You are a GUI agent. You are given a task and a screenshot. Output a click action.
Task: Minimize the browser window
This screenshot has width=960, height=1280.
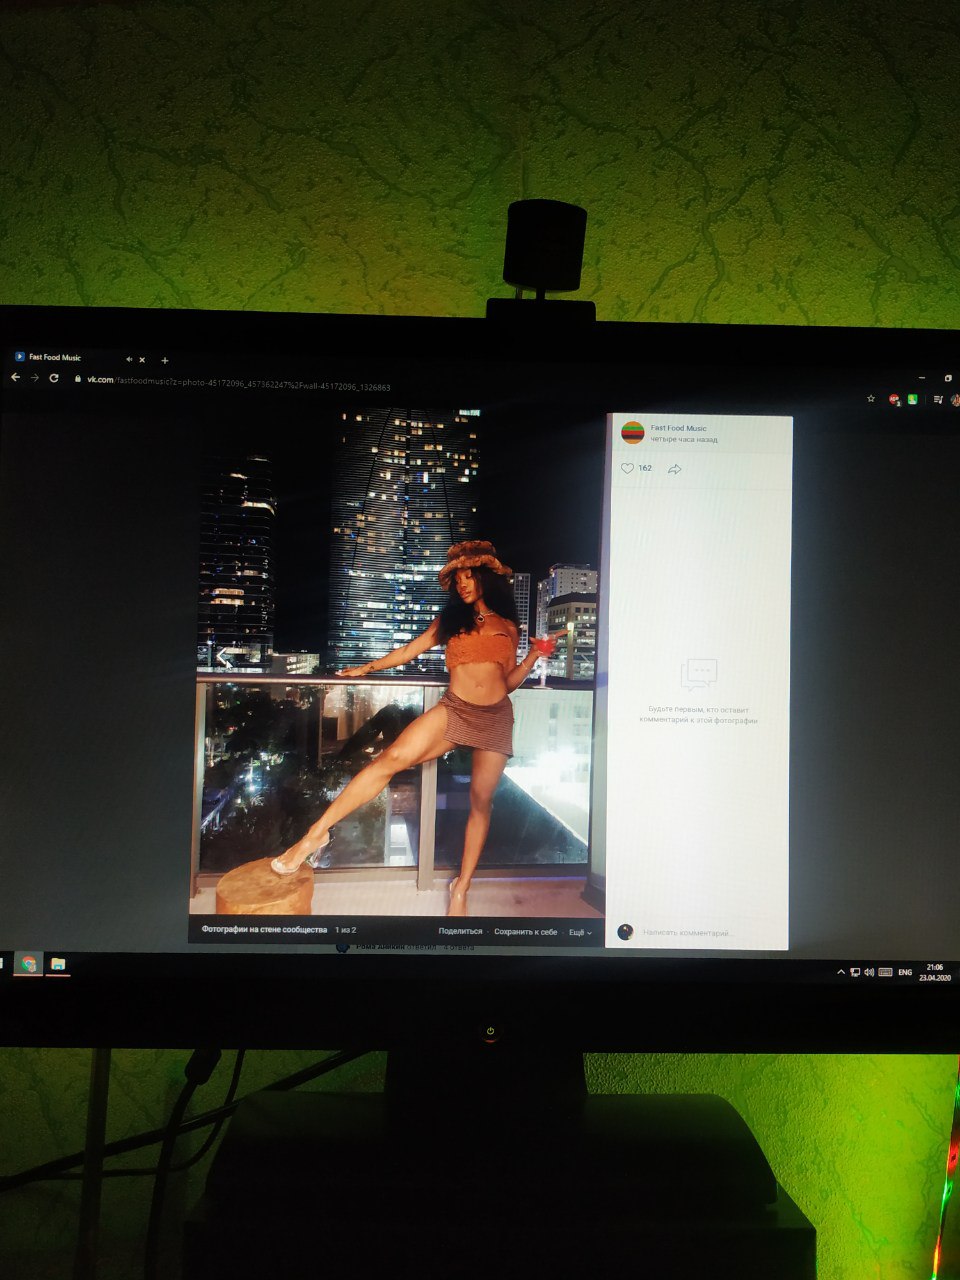click(921, 378)
